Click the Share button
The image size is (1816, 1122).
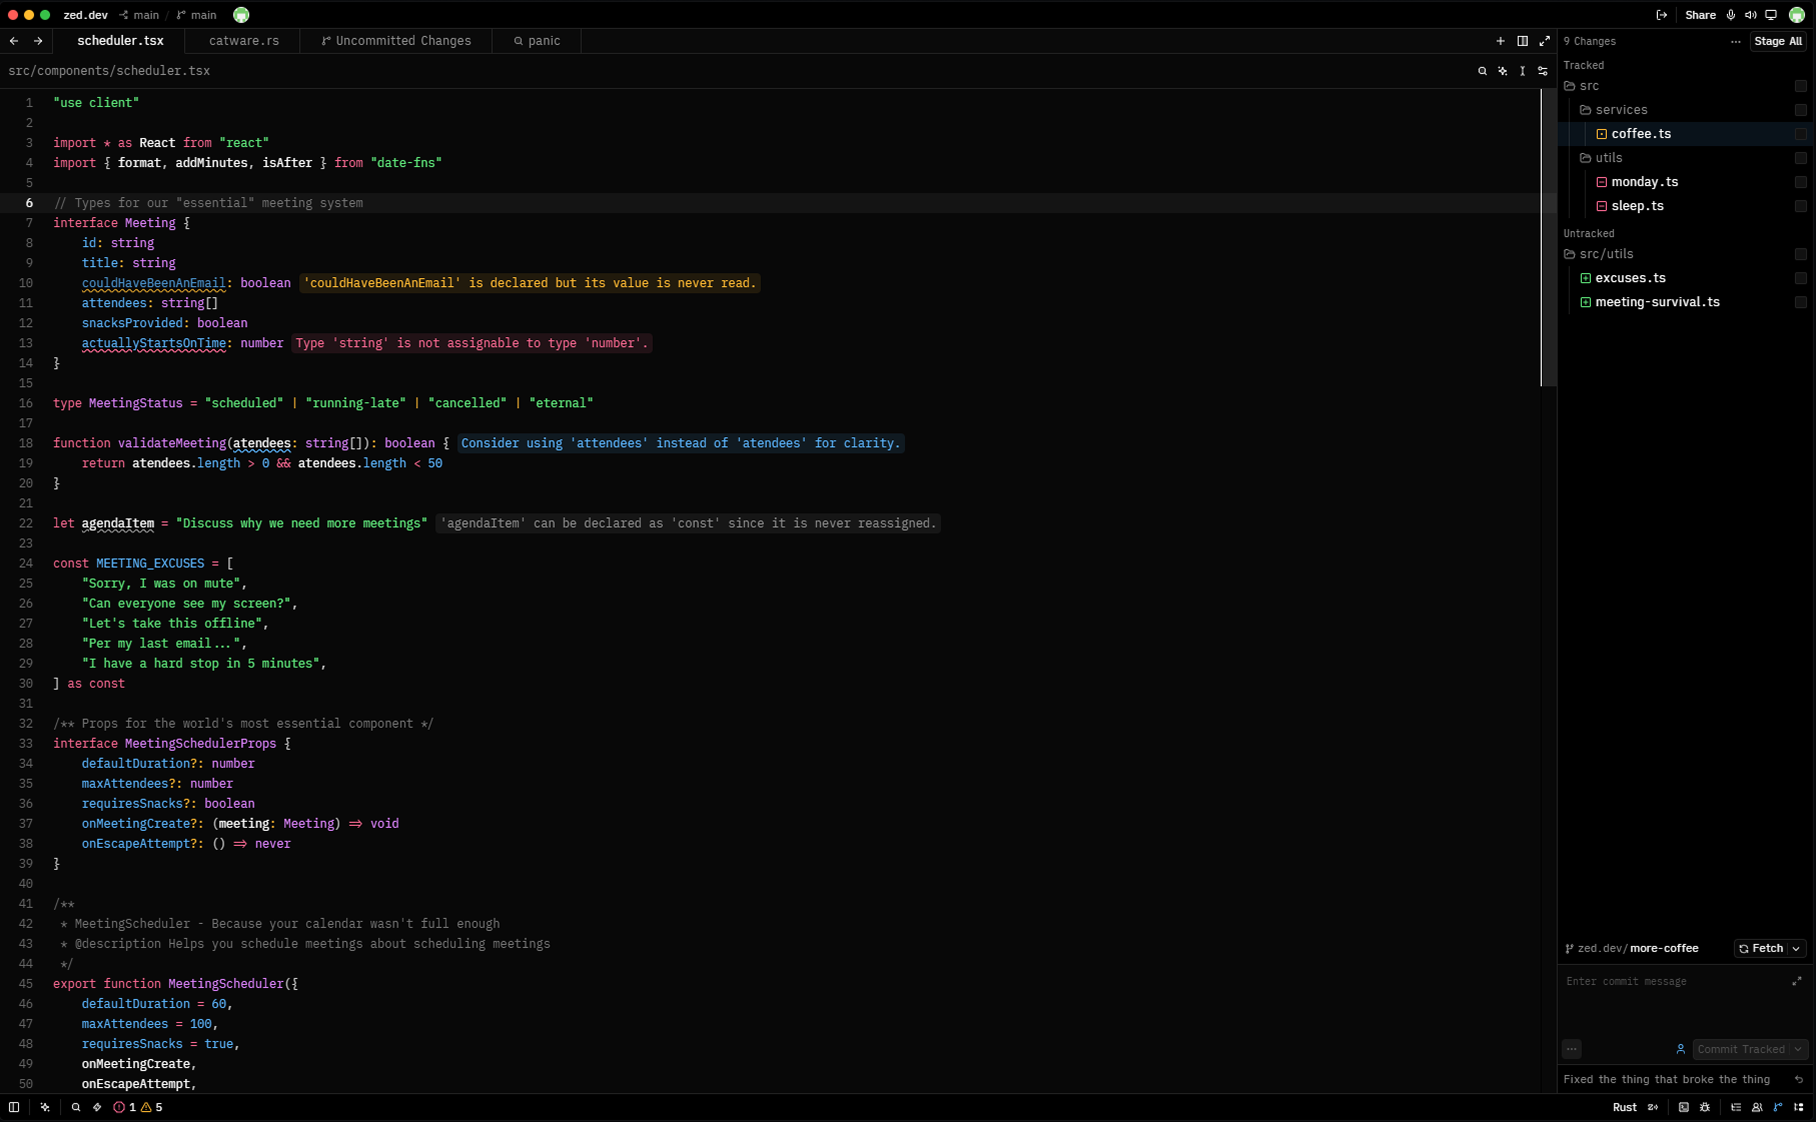pyautogui.click(x=1700, y=15)
